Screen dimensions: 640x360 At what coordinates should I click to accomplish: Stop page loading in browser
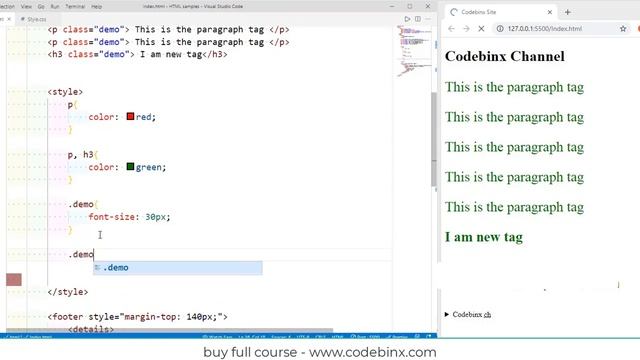coord(481,29)
